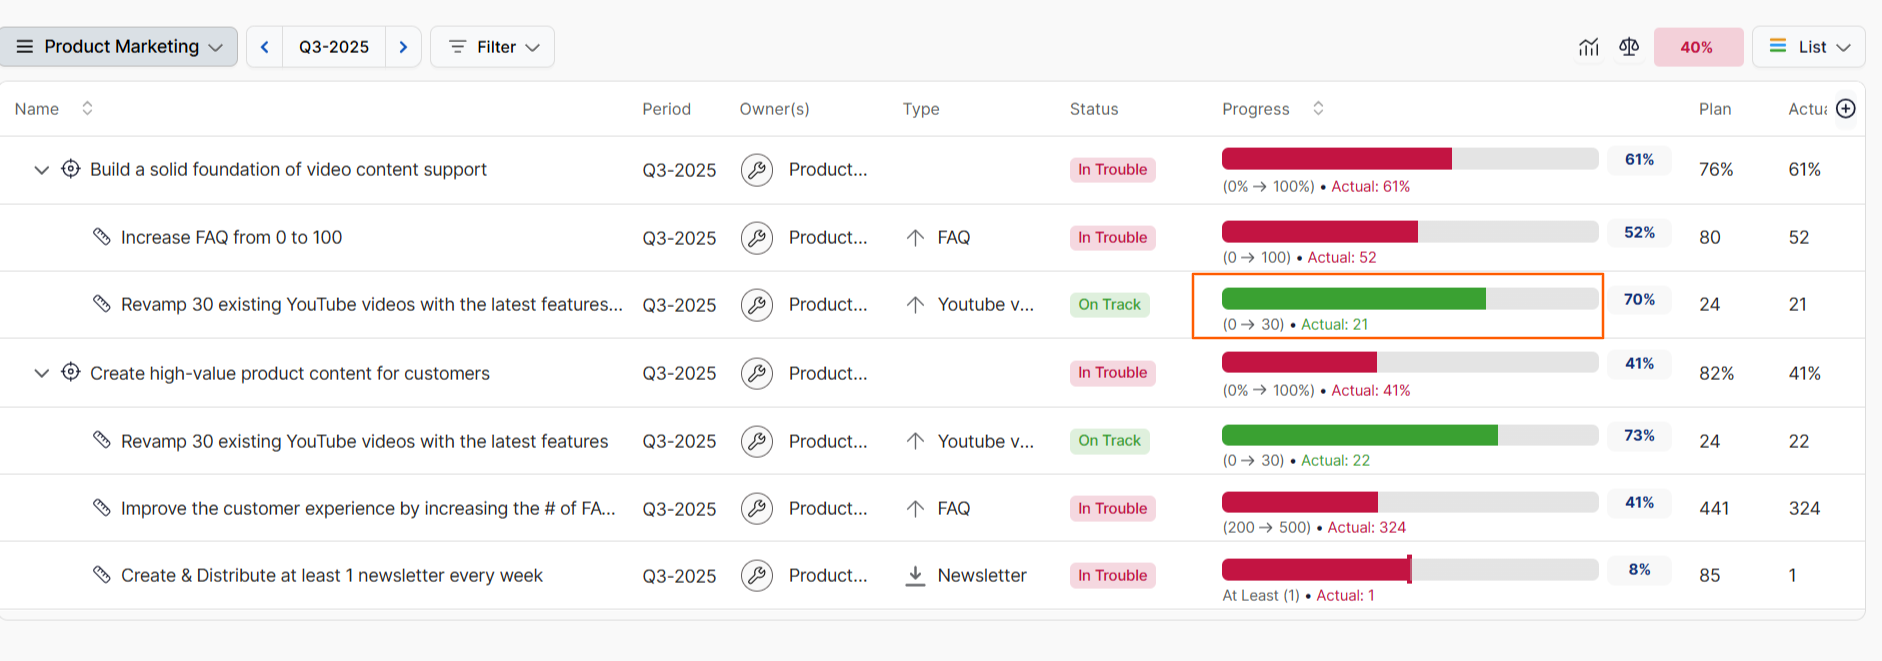The width and height of the screenshot is (1882, 661).
Task: Go to the previous quarter
Action: coord(265,47)
